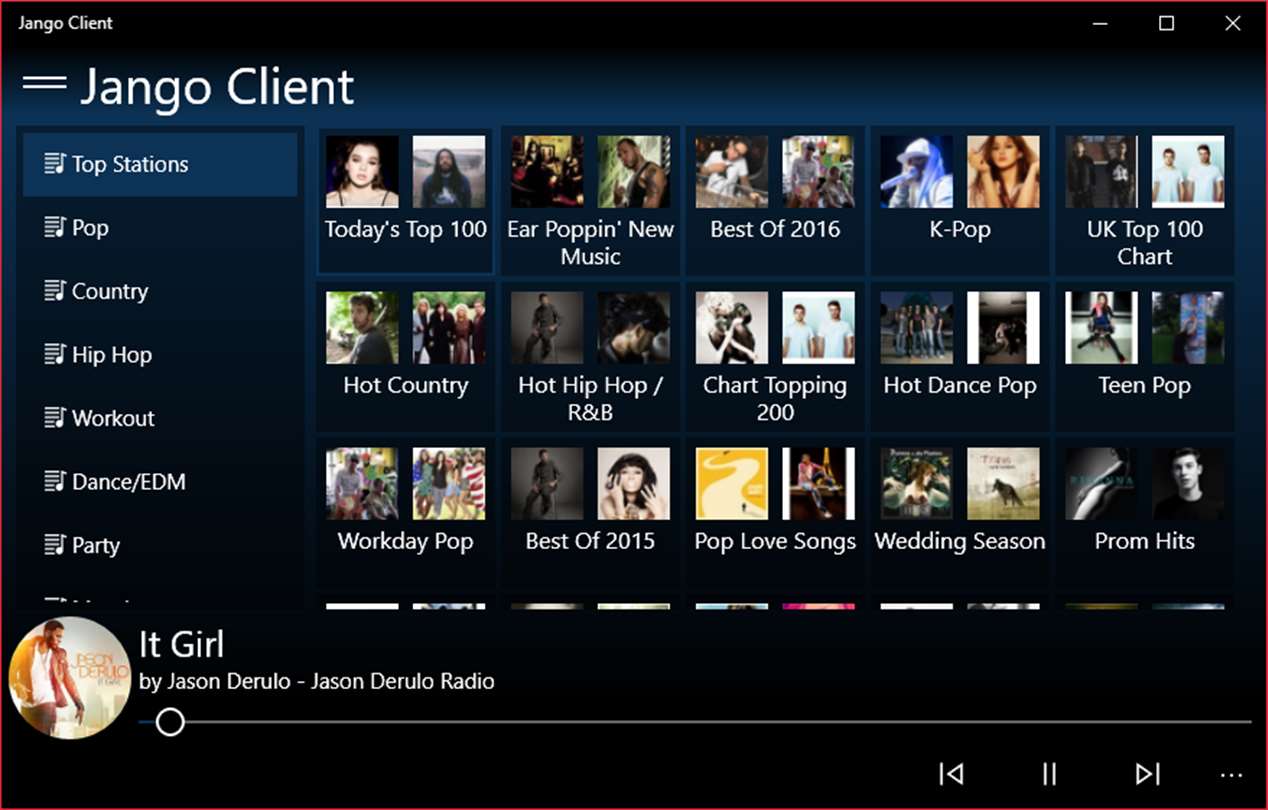Click the Jango Client app heading
The image size is (1268, 810).
click(217, 87)
